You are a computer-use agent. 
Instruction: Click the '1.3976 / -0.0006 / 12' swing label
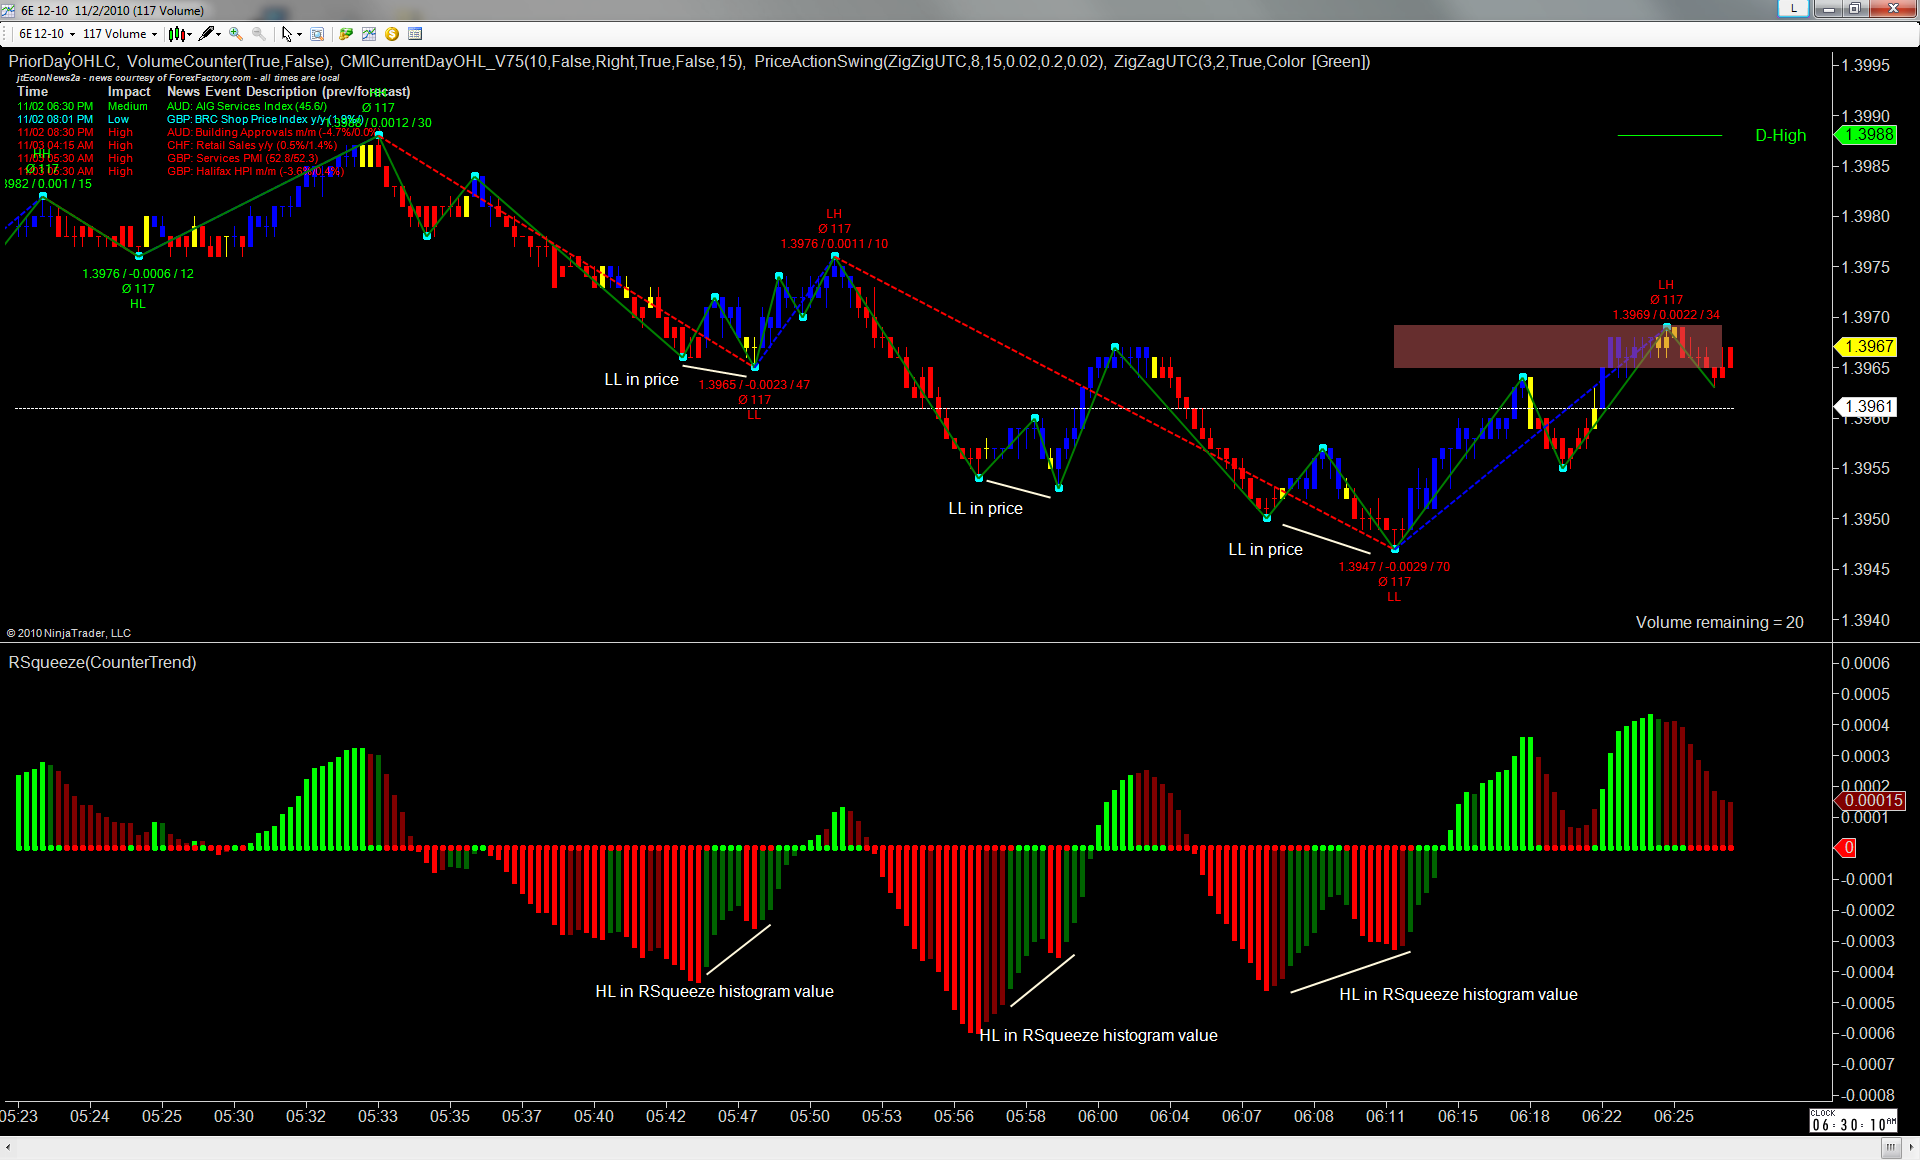(x=138, y=274)
